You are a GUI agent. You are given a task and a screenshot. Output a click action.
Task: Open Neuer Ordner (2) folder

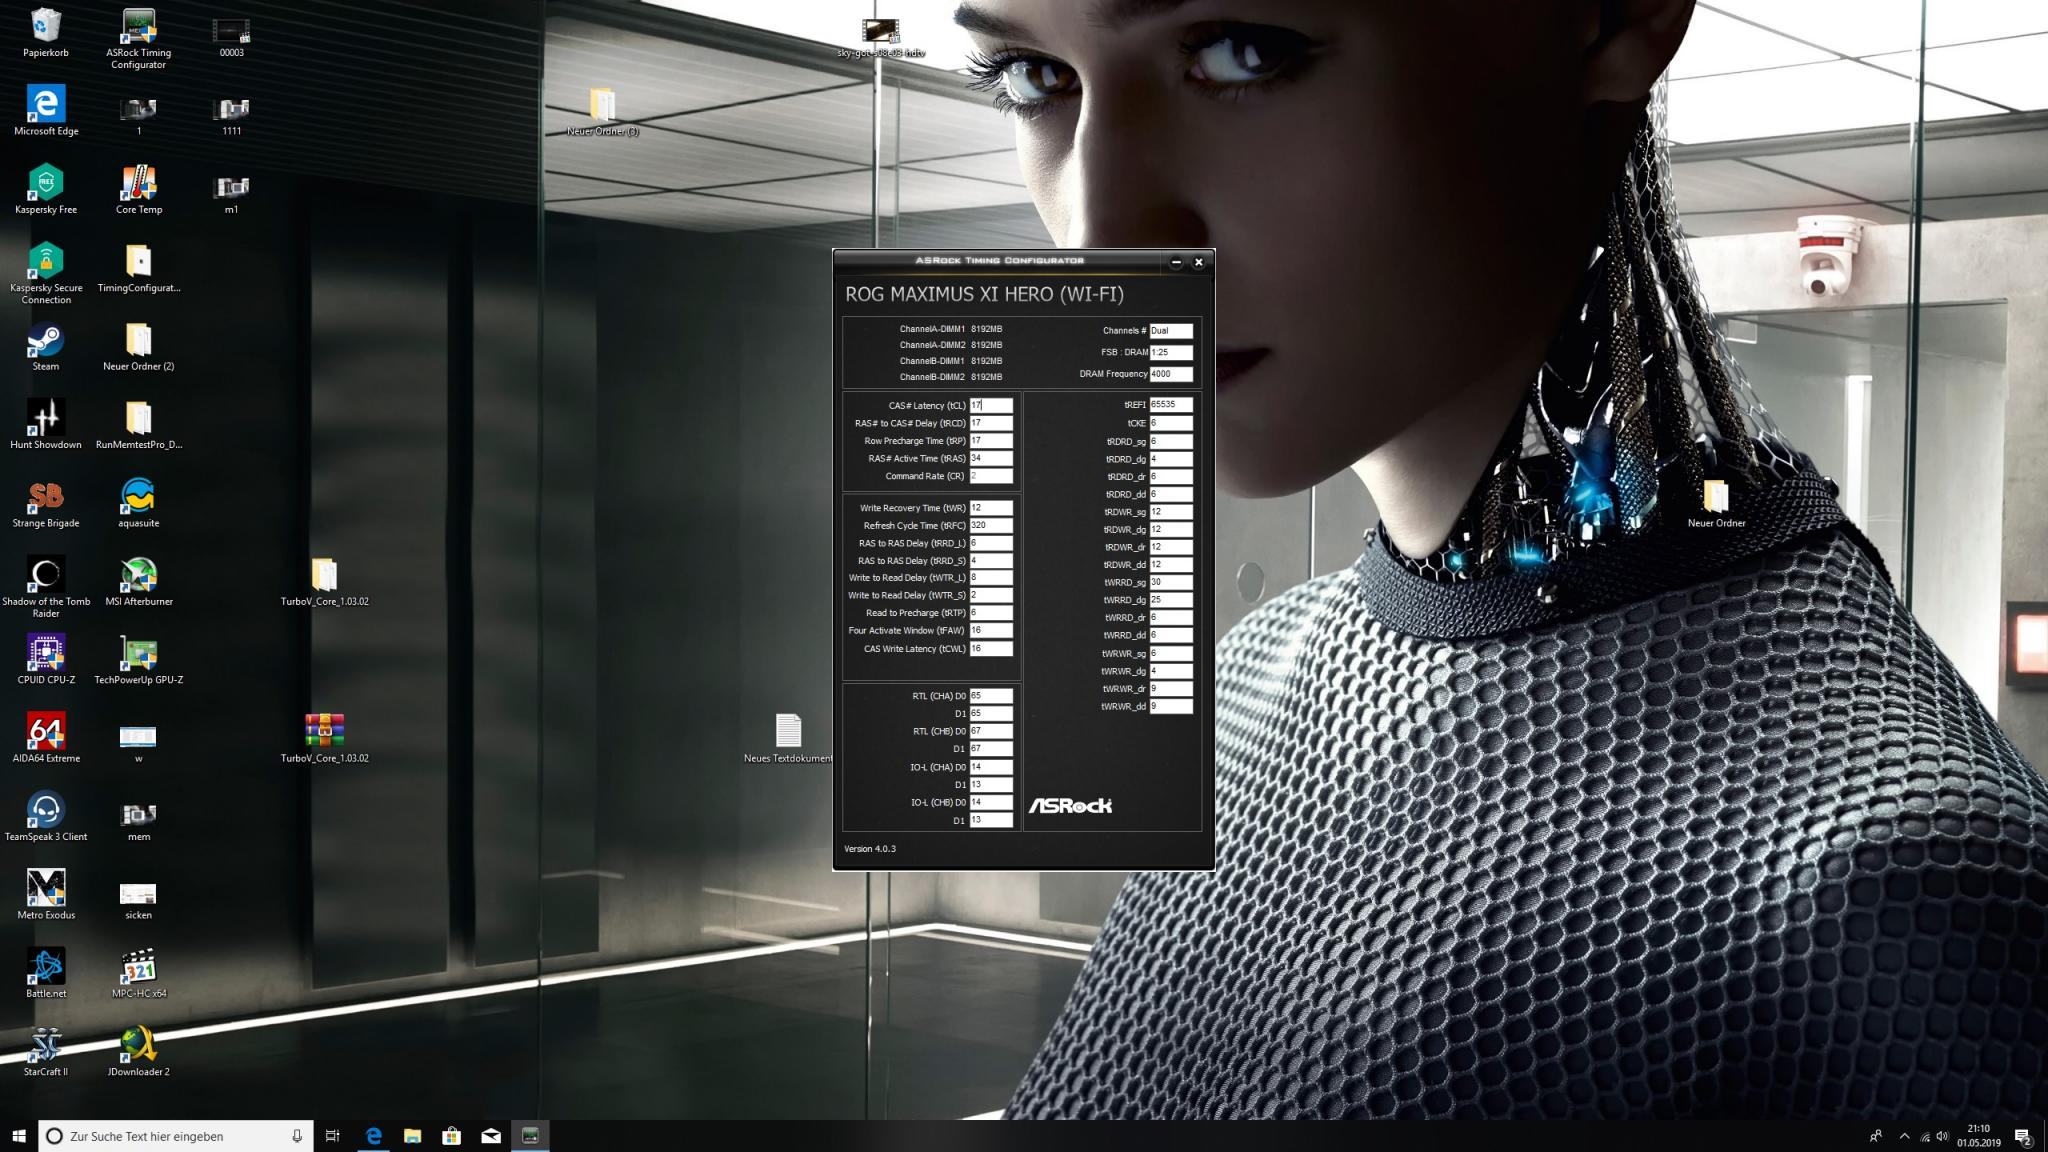(139, 347)
